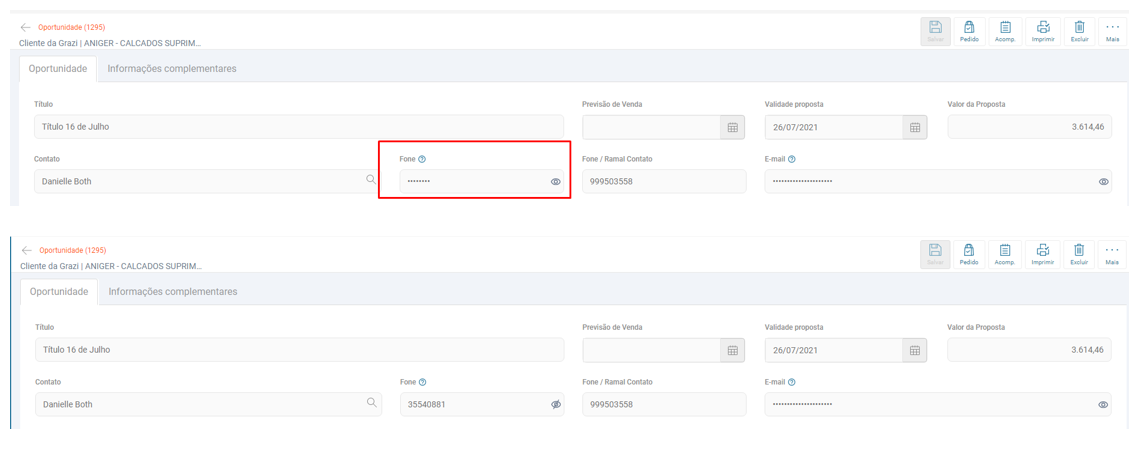Go back using the upper Oportunidade arrow

(x=26, y=28)
